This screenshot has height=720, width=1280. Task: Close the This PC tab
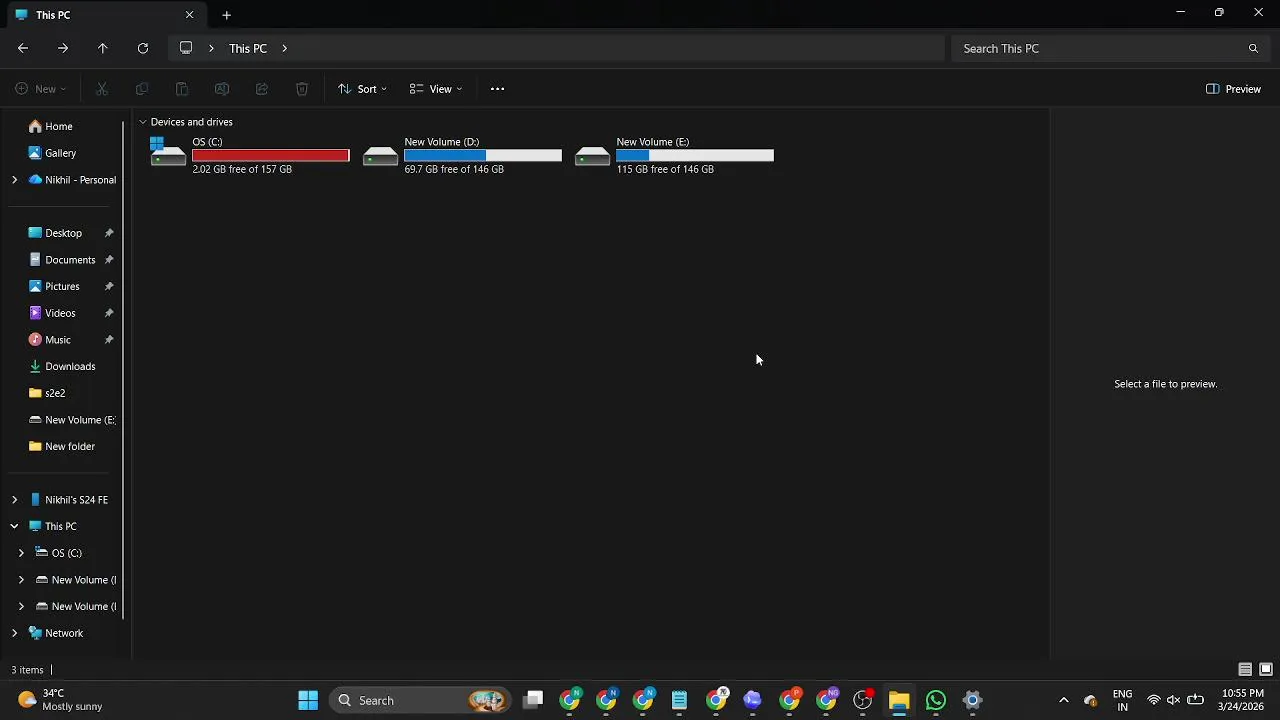189,15
